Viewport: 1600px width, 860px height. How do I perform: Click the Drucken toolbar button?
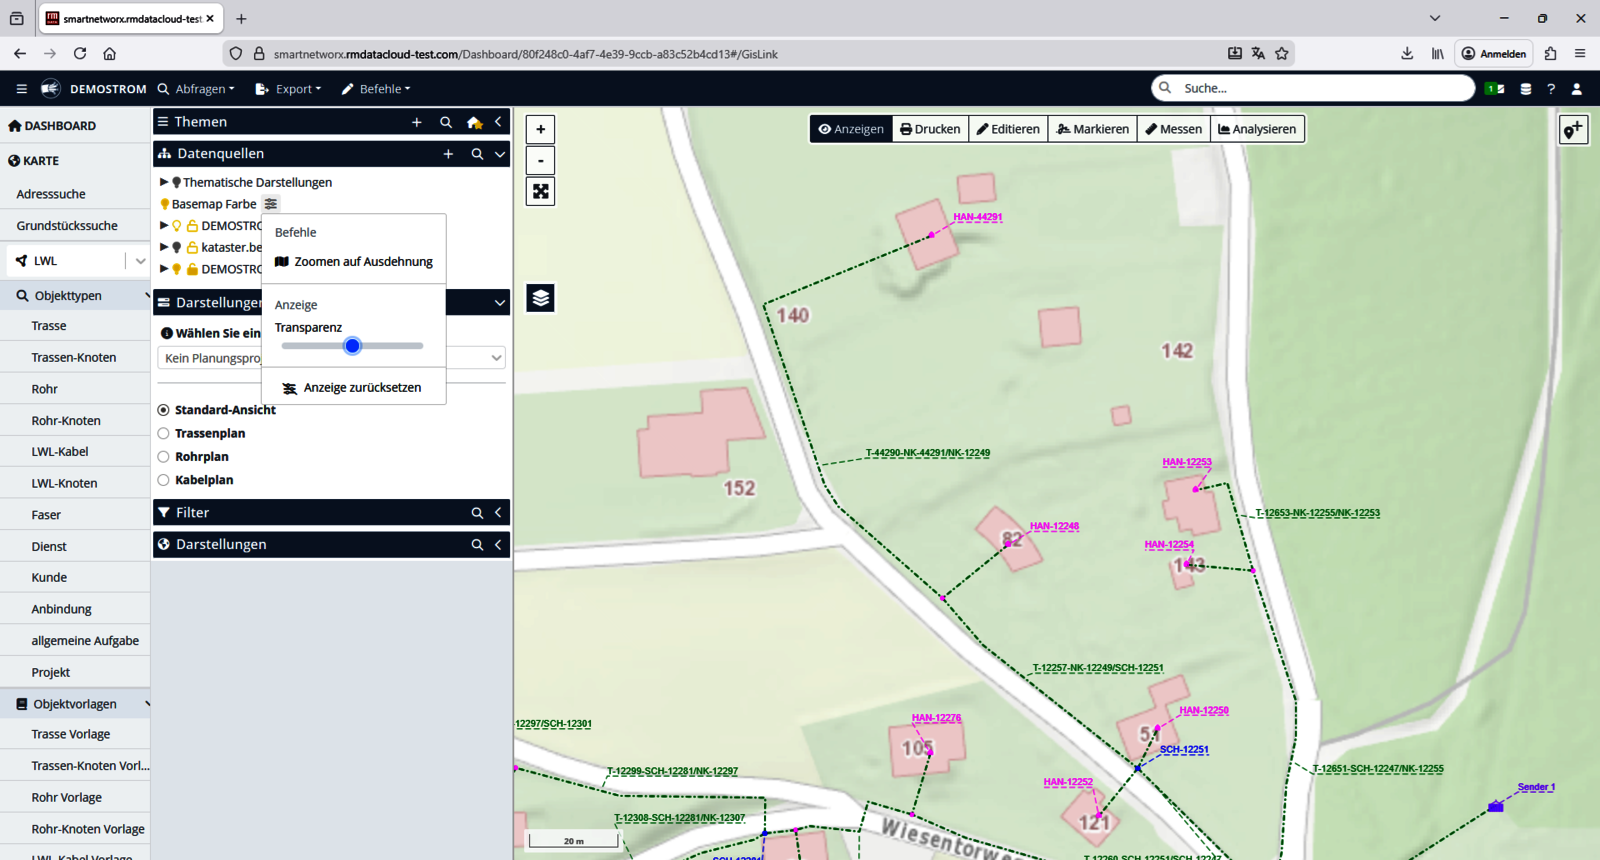click(x=930, y=129)
